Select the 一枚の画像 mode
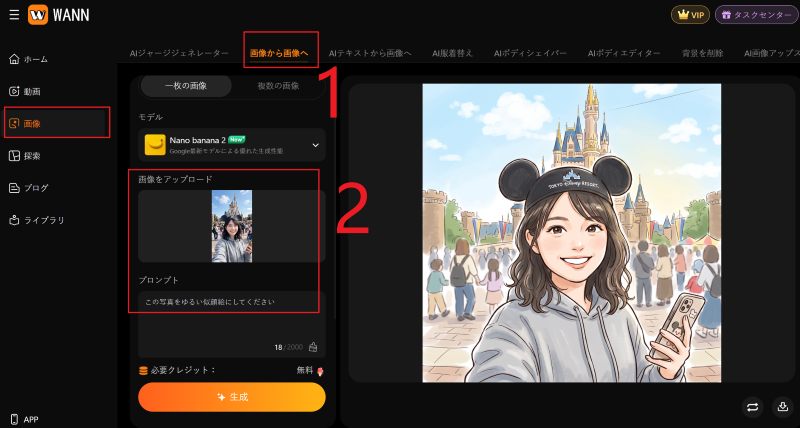 [x=186, y=86]
